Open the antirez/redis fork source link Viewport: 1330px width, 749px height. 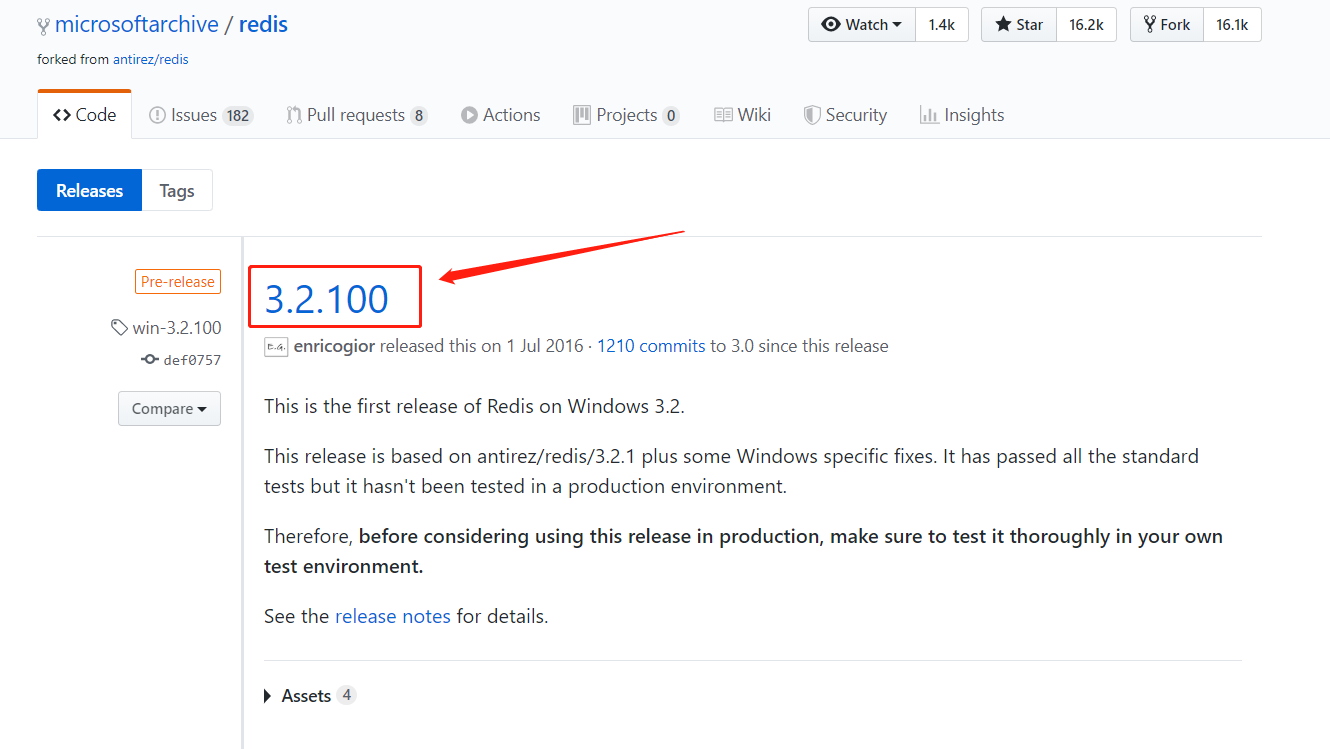click(x=151, y=59)
